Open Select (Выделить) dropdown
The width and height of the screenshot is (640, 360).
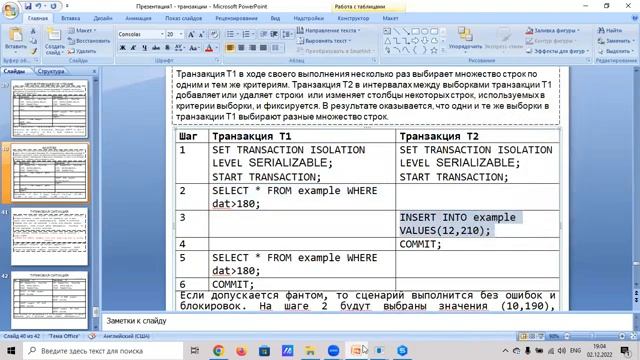tap(616, 51)
